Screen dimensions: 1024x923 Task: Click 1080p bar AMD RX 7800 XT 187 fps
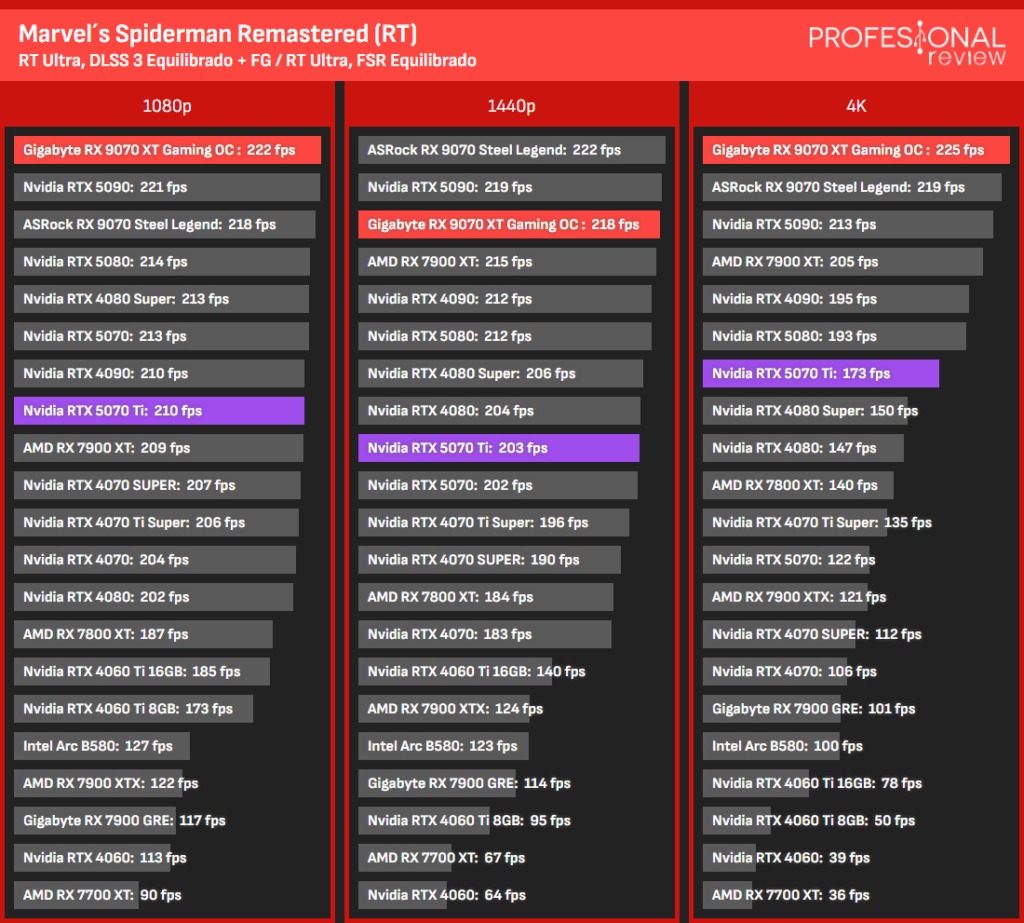[x=143, y=634]
